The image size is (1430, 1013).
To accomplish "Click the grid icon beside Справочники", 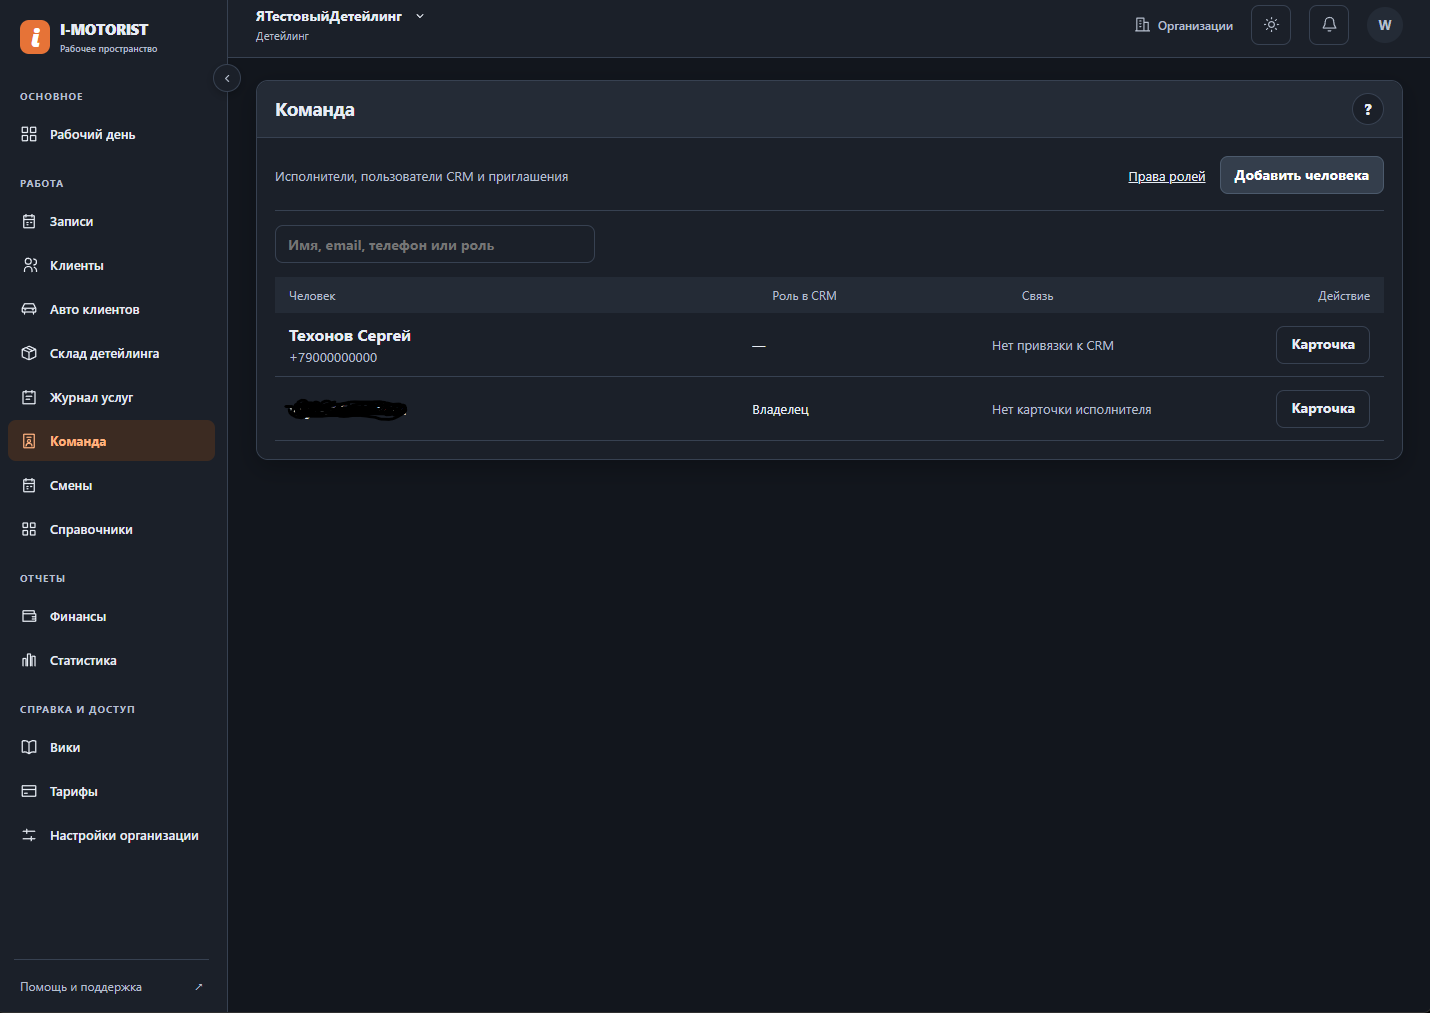I will (x=29, y=529).
